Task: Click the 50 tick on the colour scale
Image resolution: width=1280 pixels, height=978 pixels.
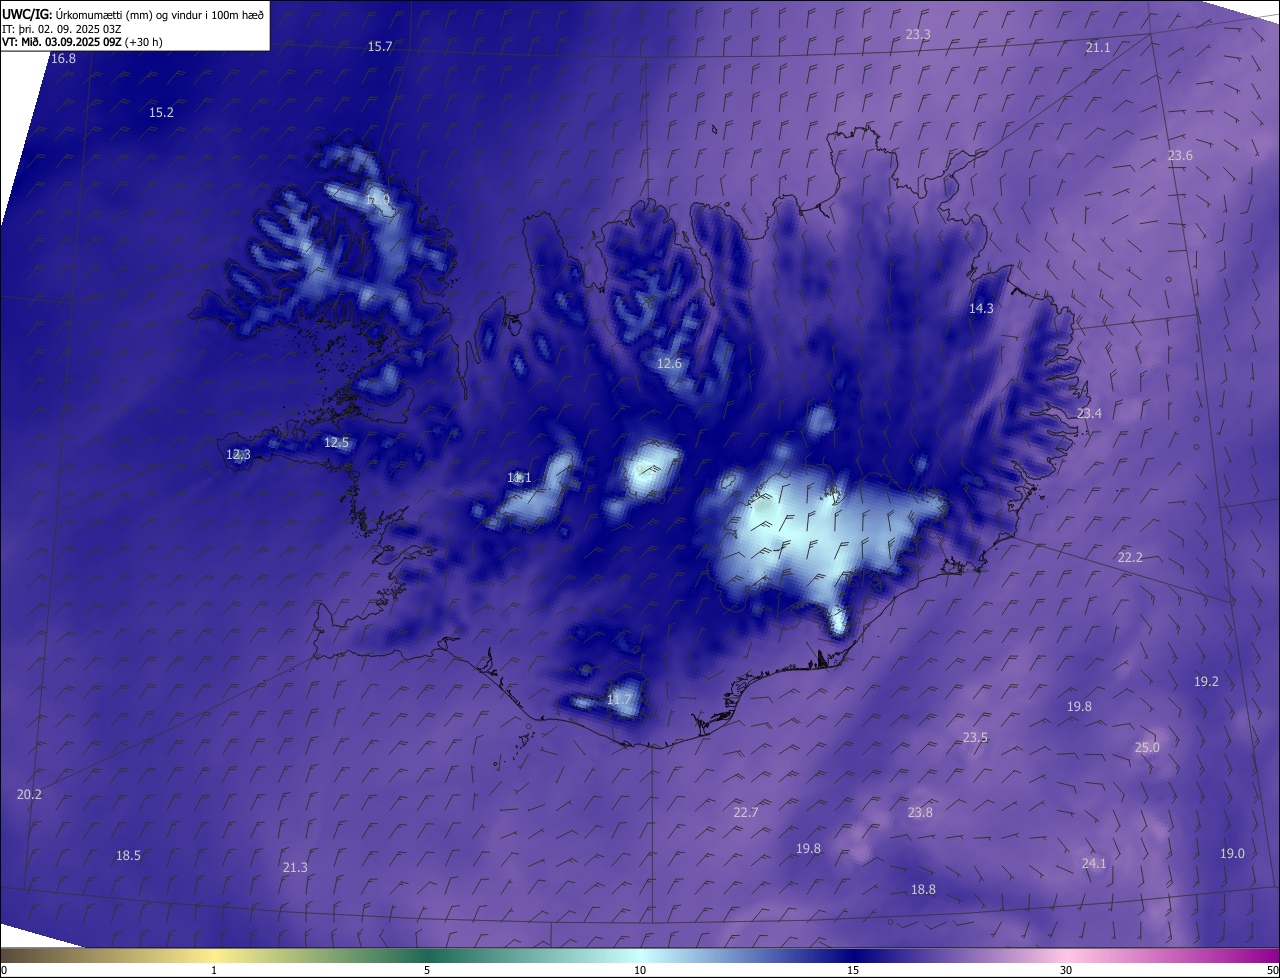Action: (x=1272, y=971)
